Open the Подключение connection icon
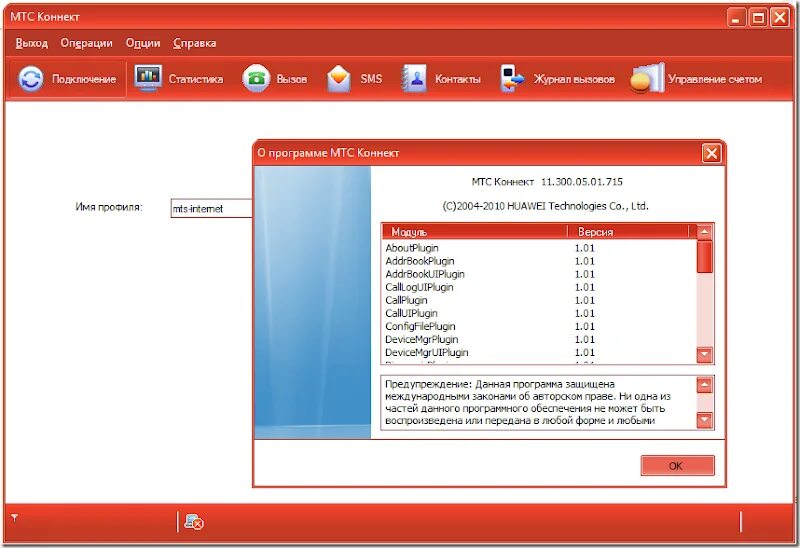Screen dimensions: 800x548 coord(31,79)
